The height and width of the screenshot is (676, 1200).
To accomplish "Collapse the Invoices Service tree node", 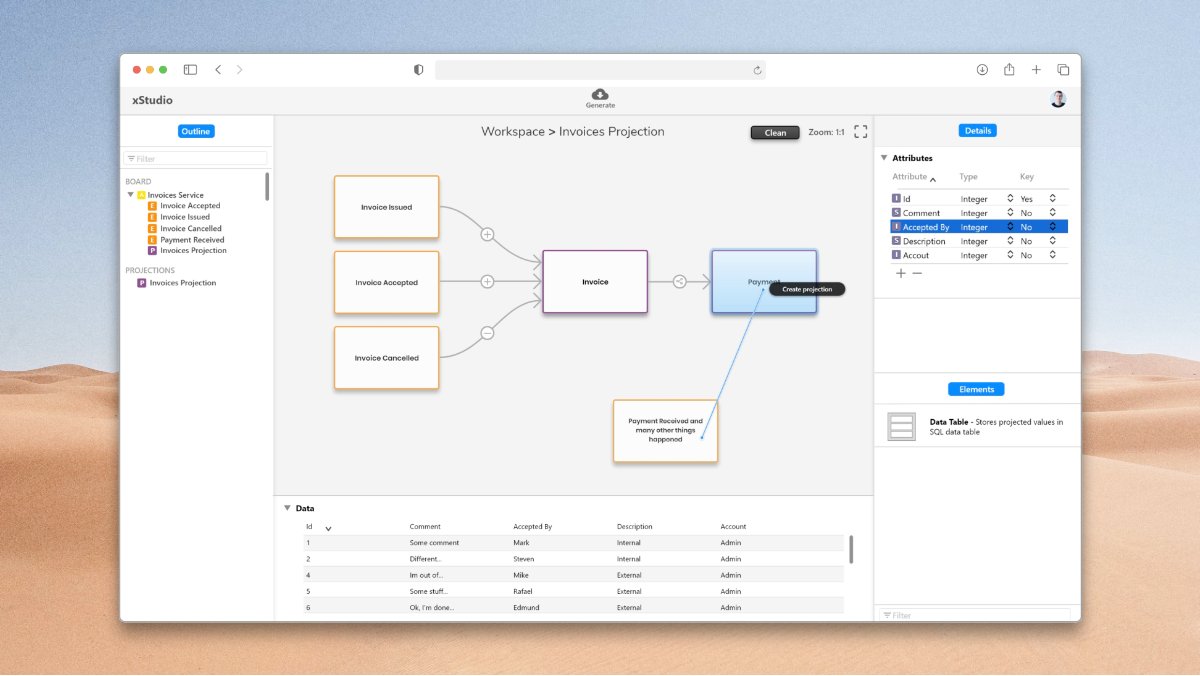I will [x=132, y=194].
